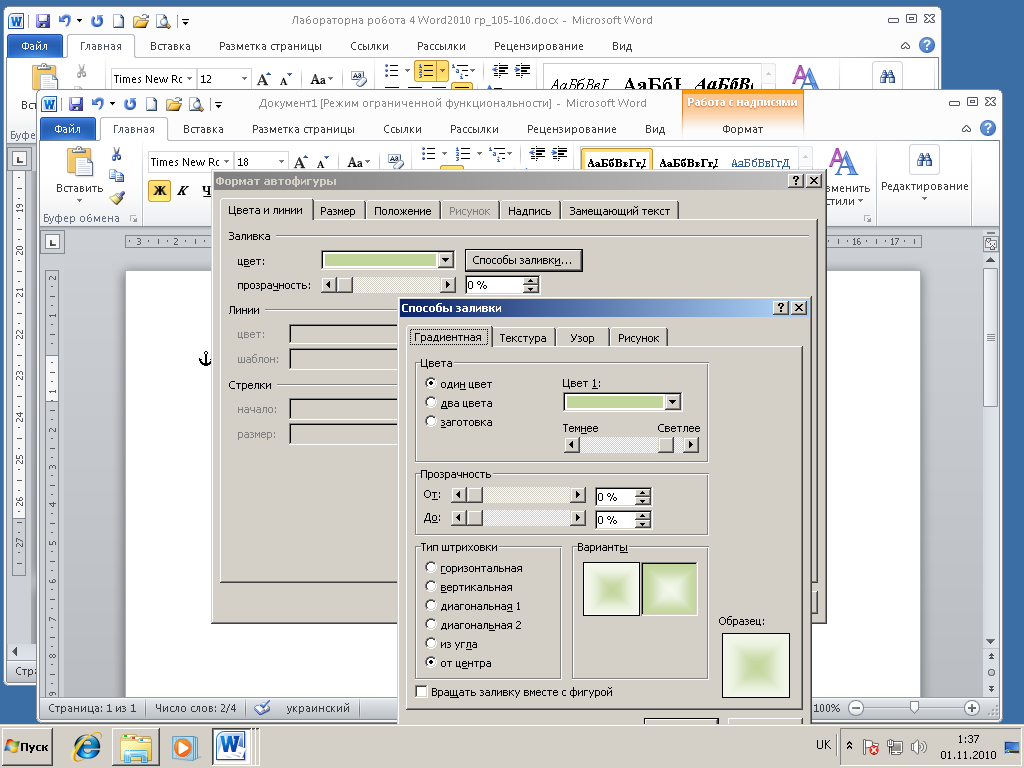This screenshot has height=768, width=1024.
Task: Click Redo icon in Документ1 quick access toolbar
Action: click(130, 104)
